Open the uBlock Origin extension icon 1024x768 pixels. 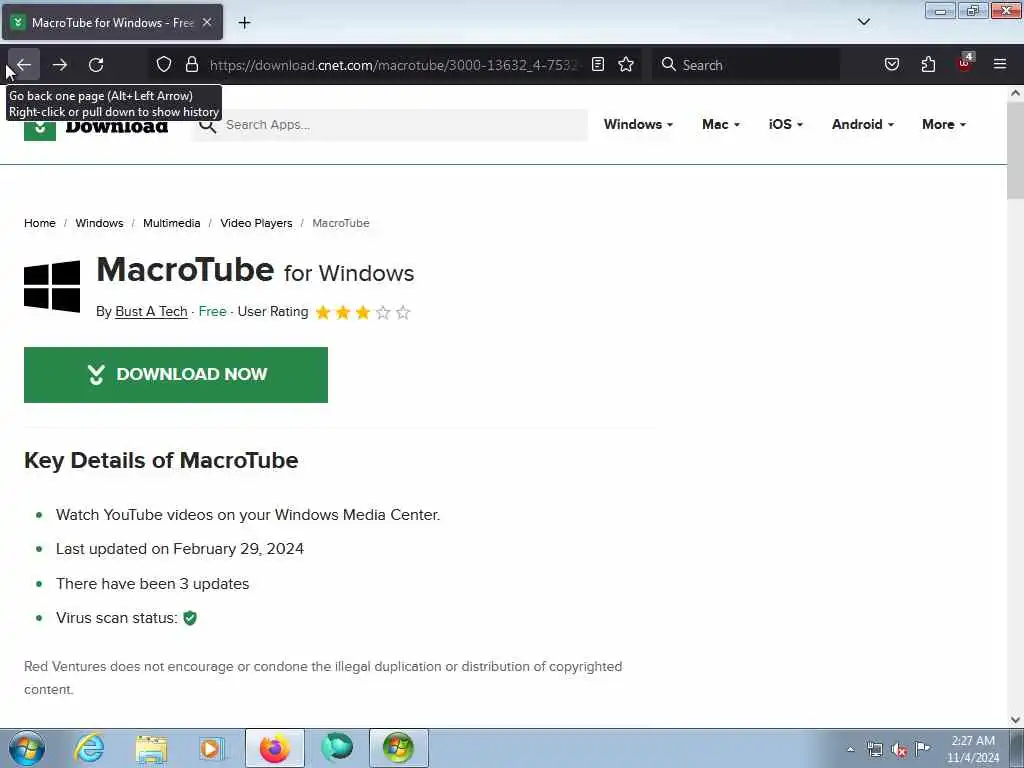point(965,63)
